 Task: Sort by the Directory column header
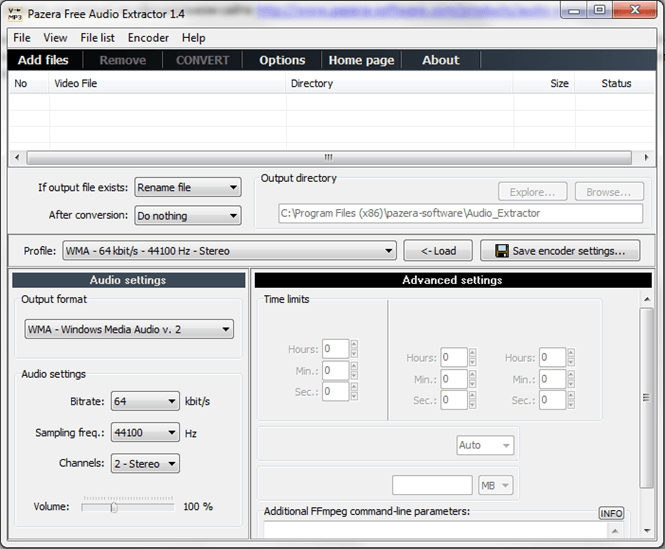pyautogui.click(x=400, y=84)
